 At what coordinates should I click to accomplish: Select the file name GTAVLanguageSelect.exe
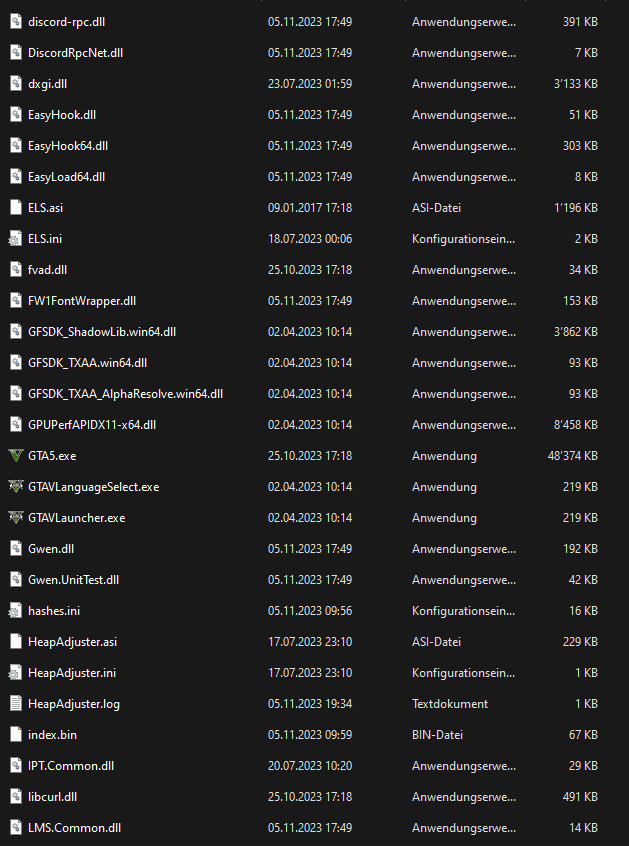[x=94, y=487]
